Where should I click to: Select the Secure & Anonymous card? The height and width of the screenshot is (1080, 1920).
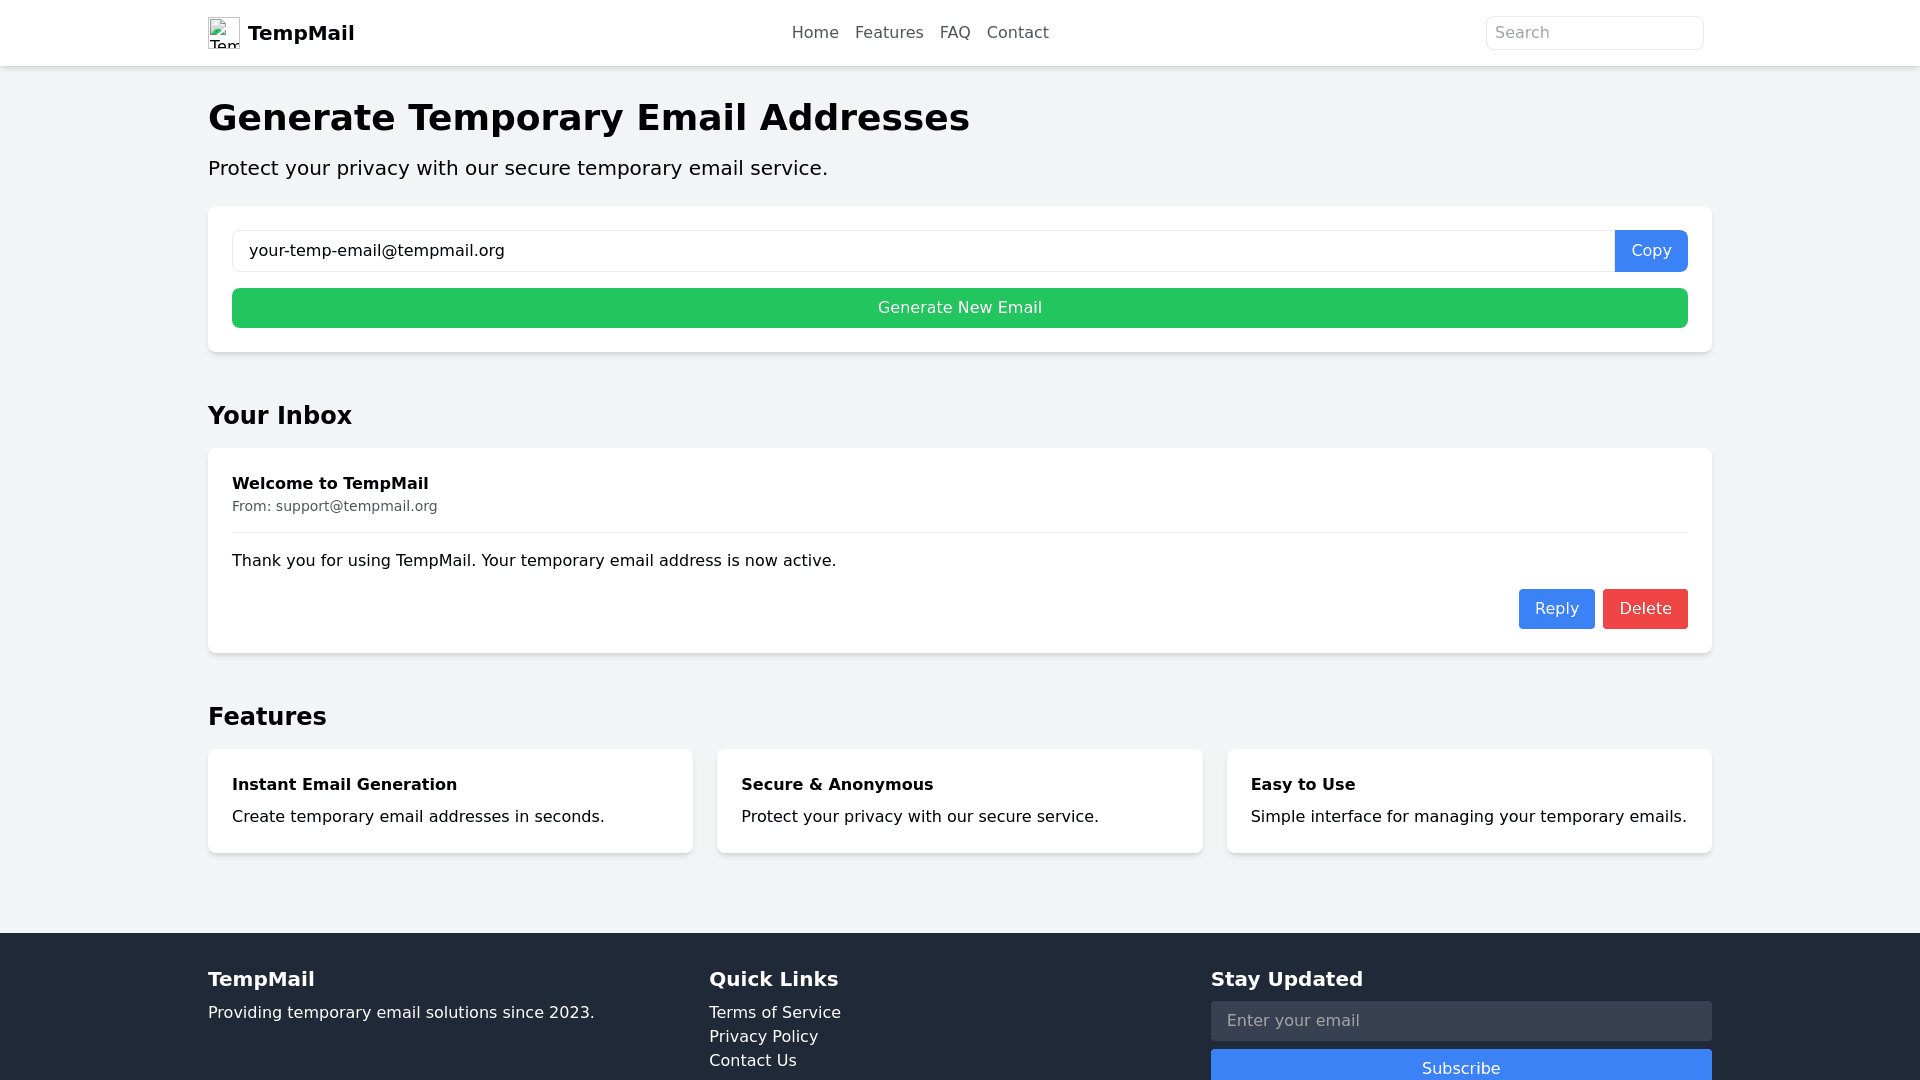click(959, 801)
